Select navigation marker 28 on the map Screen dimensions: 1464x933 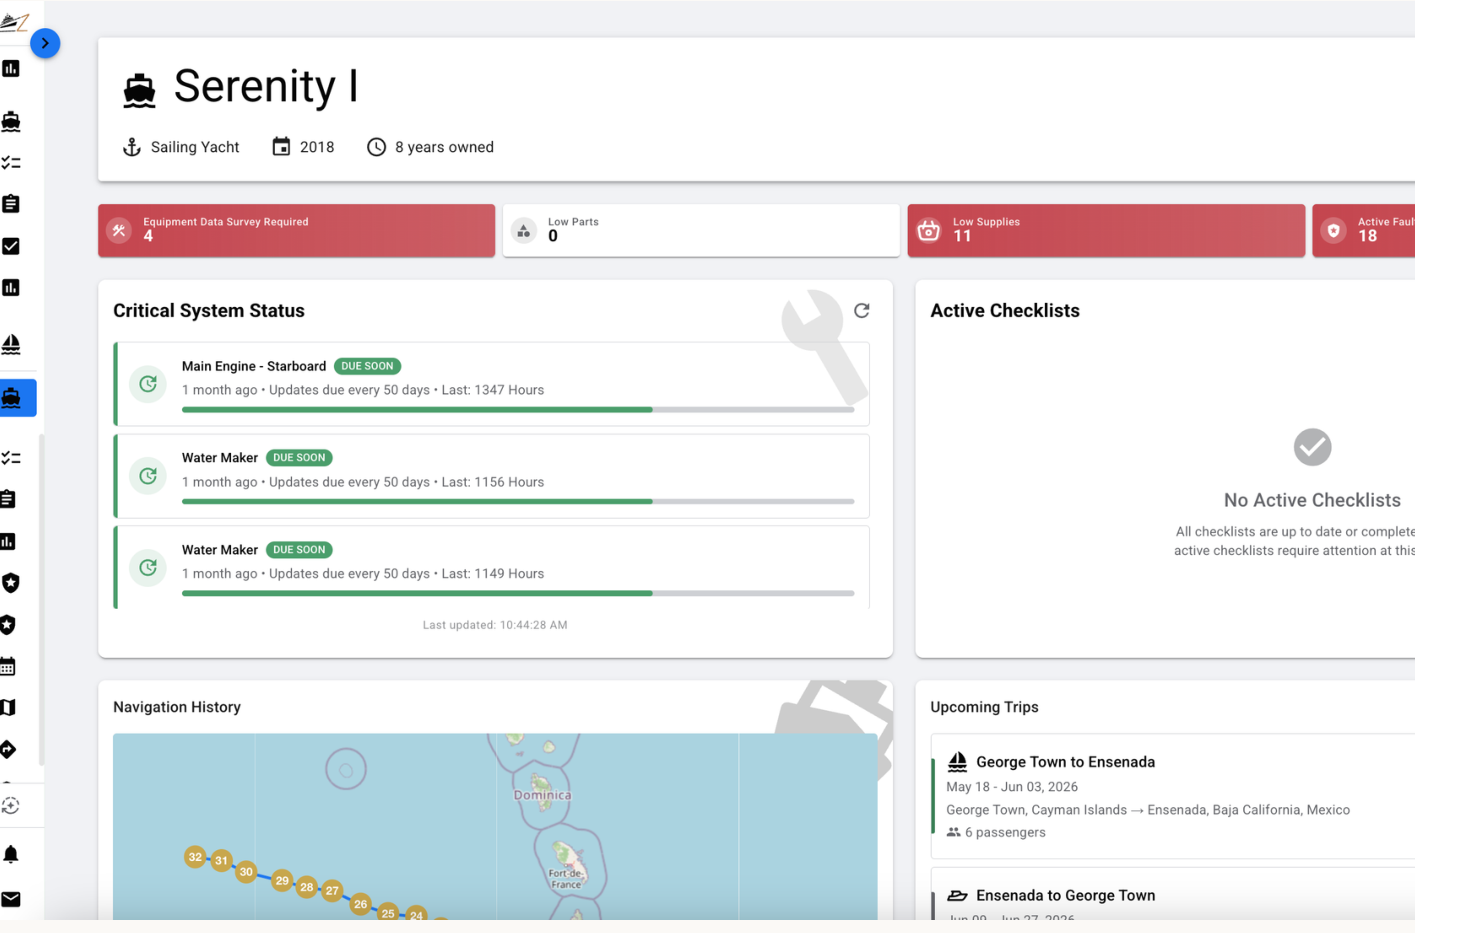pyautogui.click(x=307, y=887)
